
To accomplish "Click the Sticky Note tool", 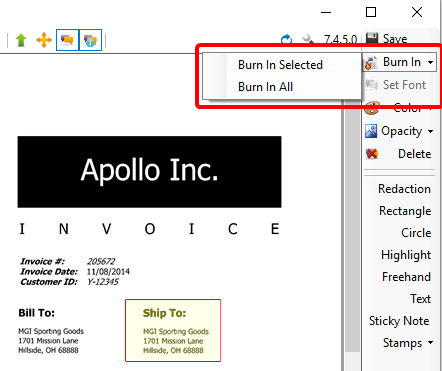I will pos(399,321).
